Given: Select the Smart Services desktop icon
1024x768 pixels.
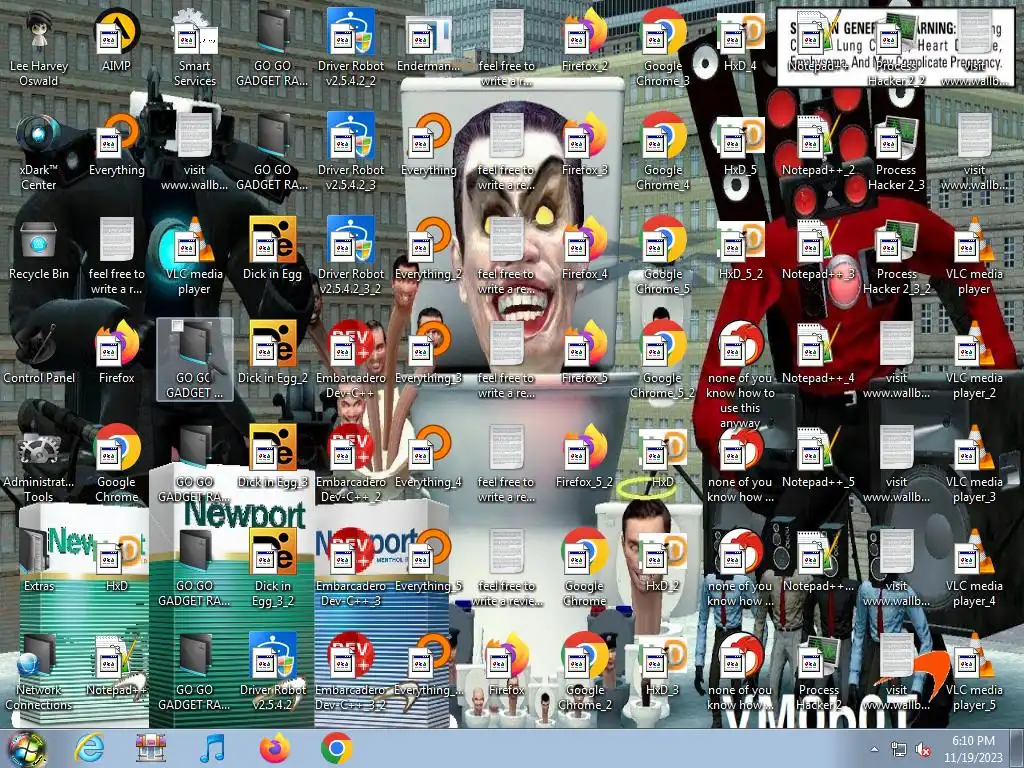Looking at the screenshot, I should click(195, 48).
